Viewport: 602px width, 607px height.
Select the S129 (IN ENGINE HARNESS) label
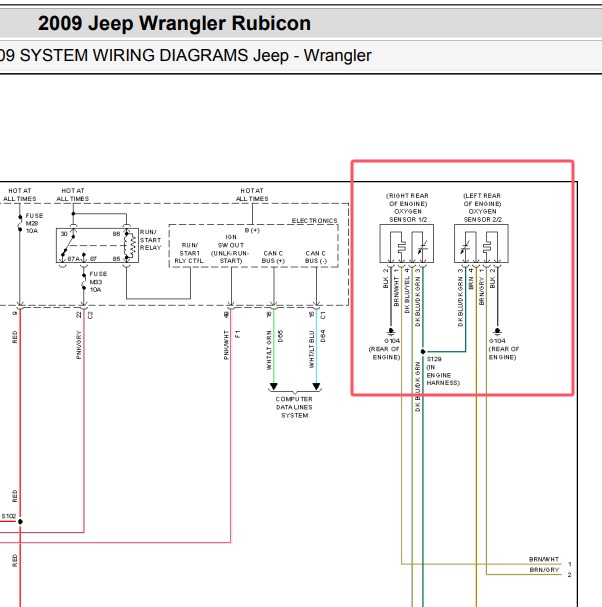443,371
